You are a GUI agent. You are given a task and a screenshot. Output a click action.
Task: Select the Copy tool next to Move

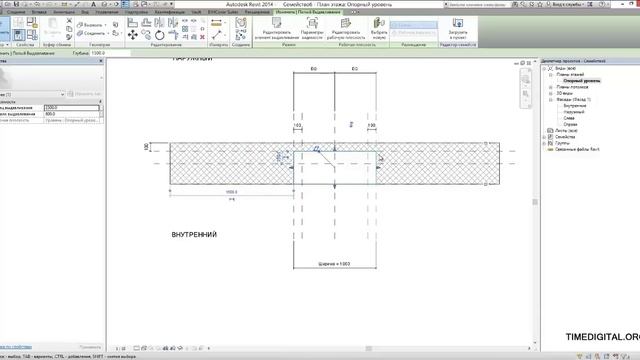coord(146,35)
